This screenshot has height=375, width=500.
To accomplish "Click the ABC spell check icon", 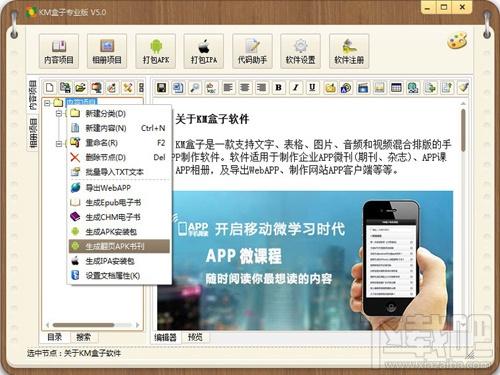I will pos(211,88).
